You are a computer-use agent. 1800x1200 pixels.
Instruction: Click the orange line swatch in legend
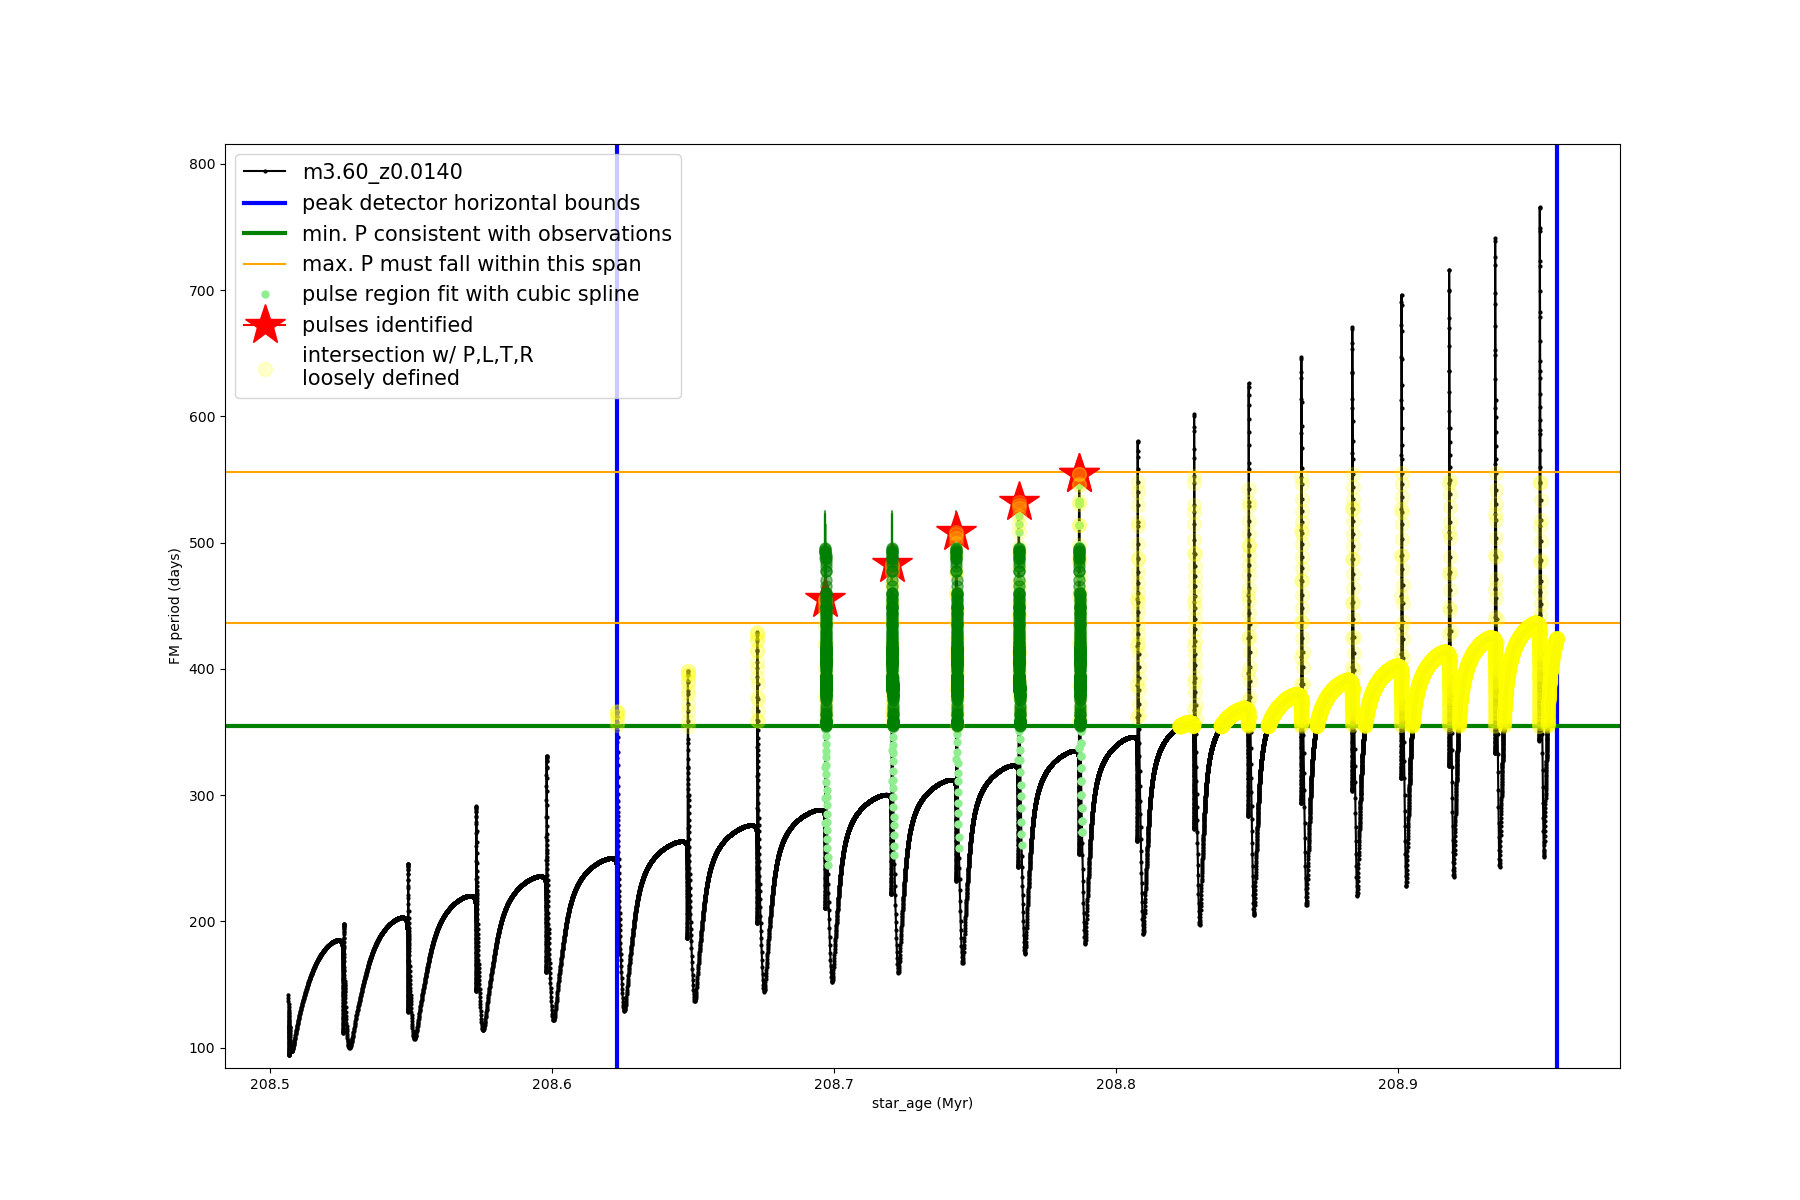[x=265, y=264]
